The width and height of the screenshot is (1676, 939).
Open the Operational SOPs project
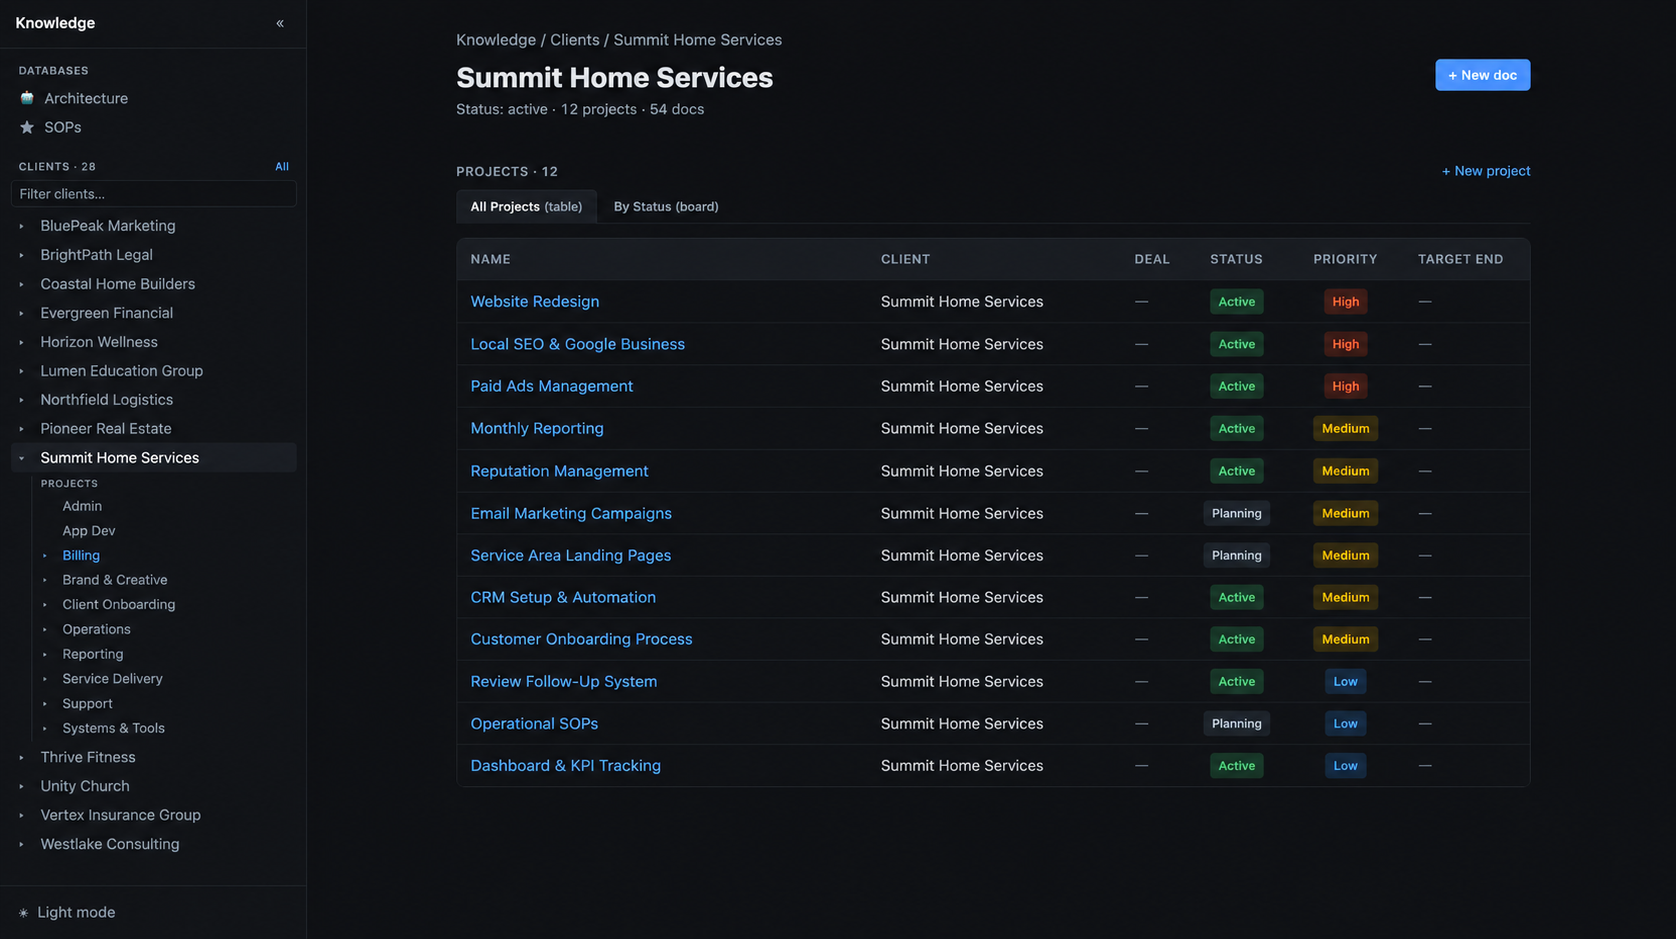(534, 723)
